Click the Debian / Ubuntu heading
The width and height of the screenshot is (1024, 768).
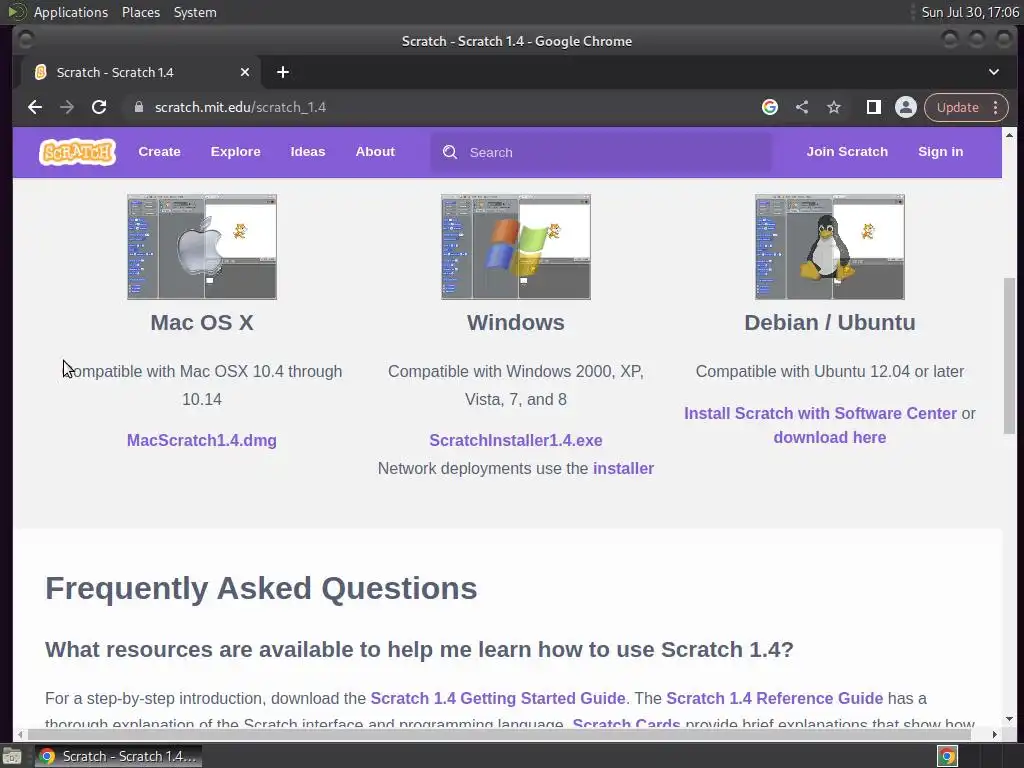tap(830, 322)
